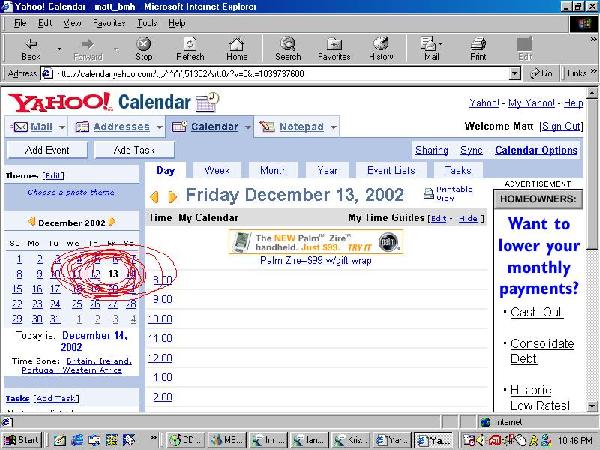
Task: Go to next day arrow
Action: (172, 197)
